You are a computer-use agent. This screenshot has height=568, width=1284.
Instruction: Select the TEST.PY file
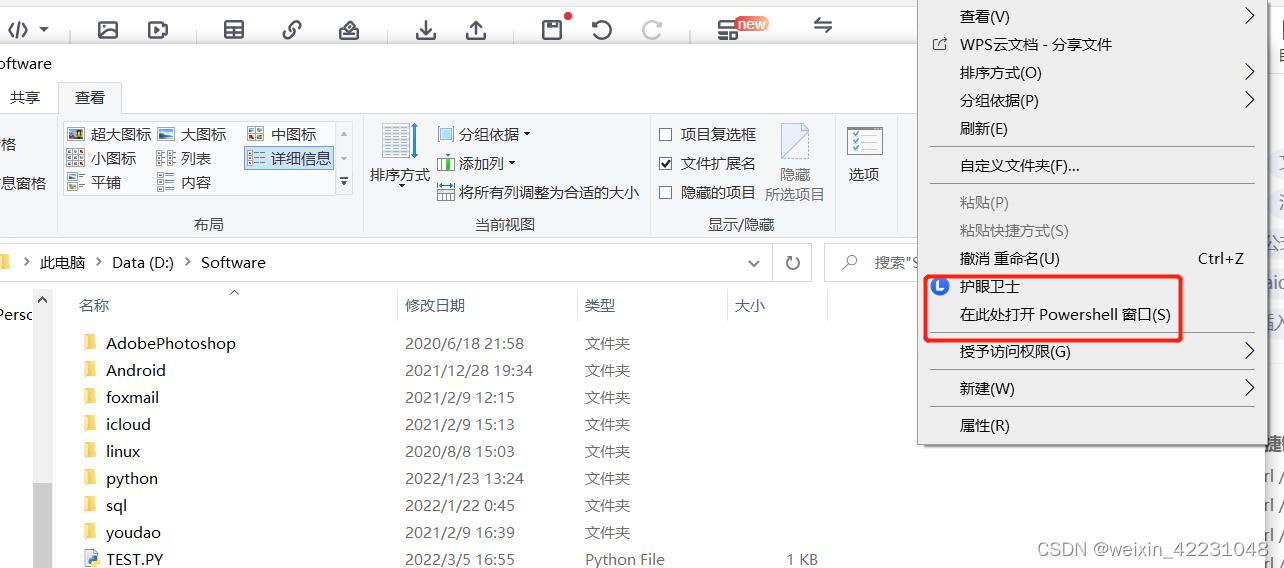[x=135, y=559]
